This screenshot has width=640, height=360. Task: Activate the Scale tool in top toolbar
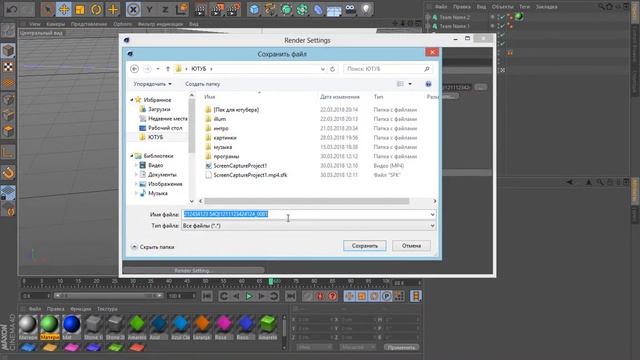click(80, 9)
